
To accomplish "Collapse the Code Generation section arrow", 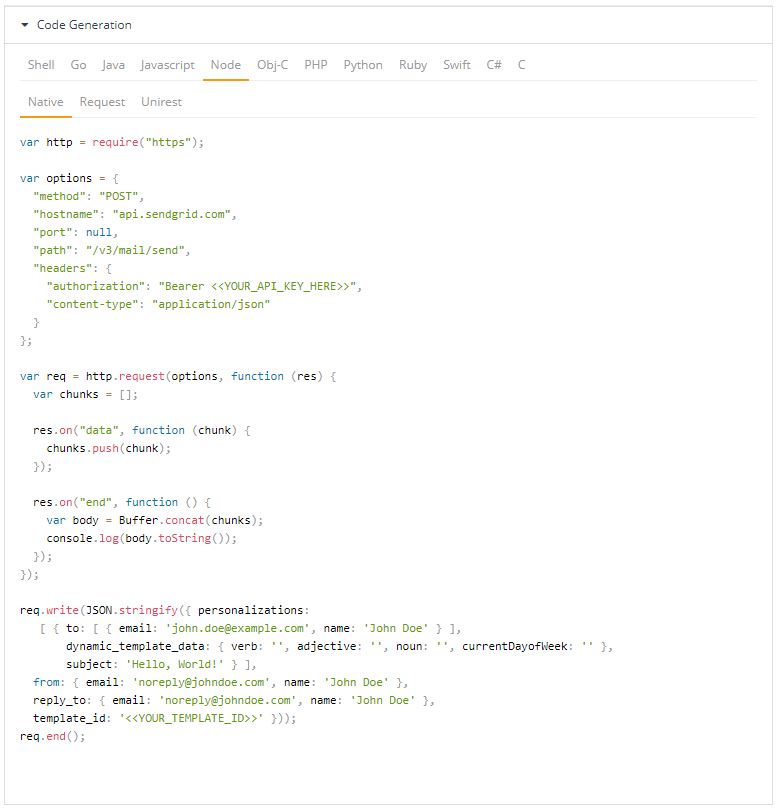I will pyautogui.click(x=24, y=25).
